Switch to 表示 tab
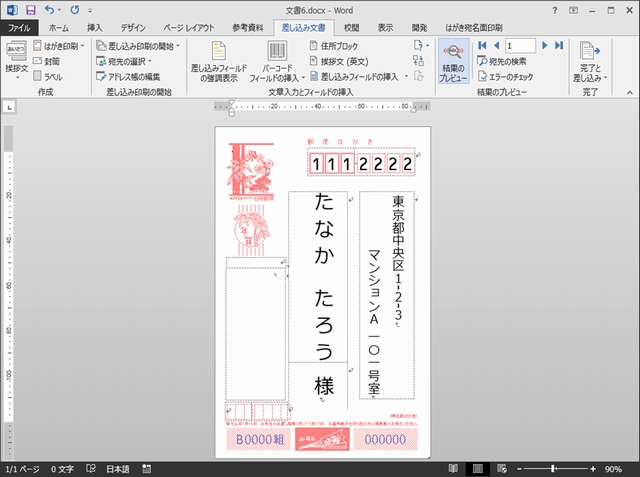Screen dimensions: 640x477 point(385,28)
